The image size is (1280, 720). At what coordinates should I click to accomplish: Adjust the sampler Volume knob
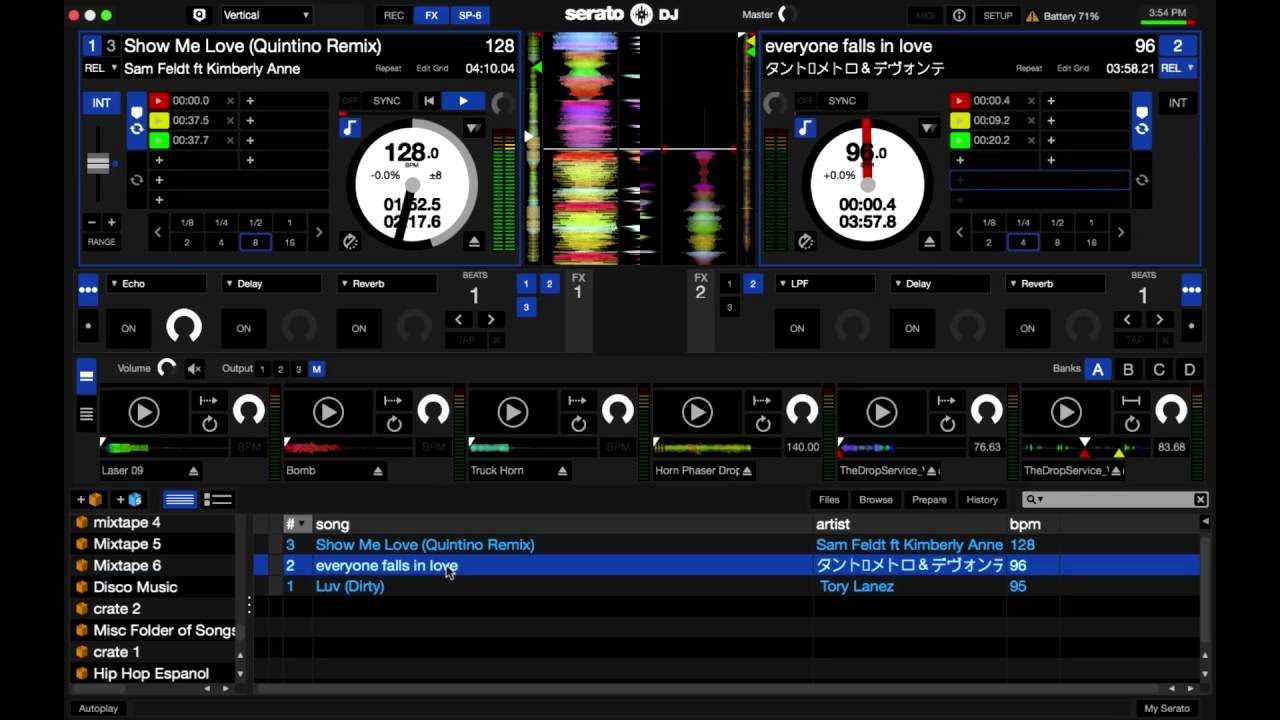point(167,368)
